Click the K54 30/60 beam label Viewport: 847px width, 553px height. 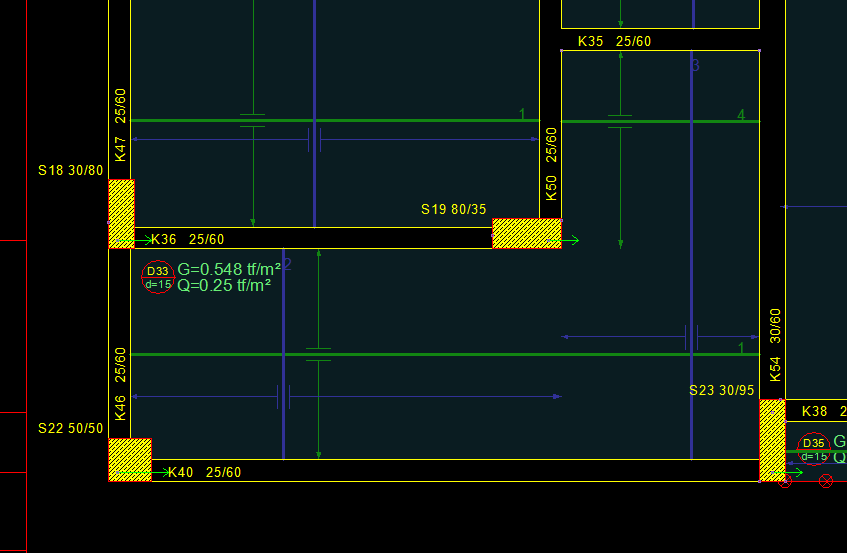[x=775, y=345]
